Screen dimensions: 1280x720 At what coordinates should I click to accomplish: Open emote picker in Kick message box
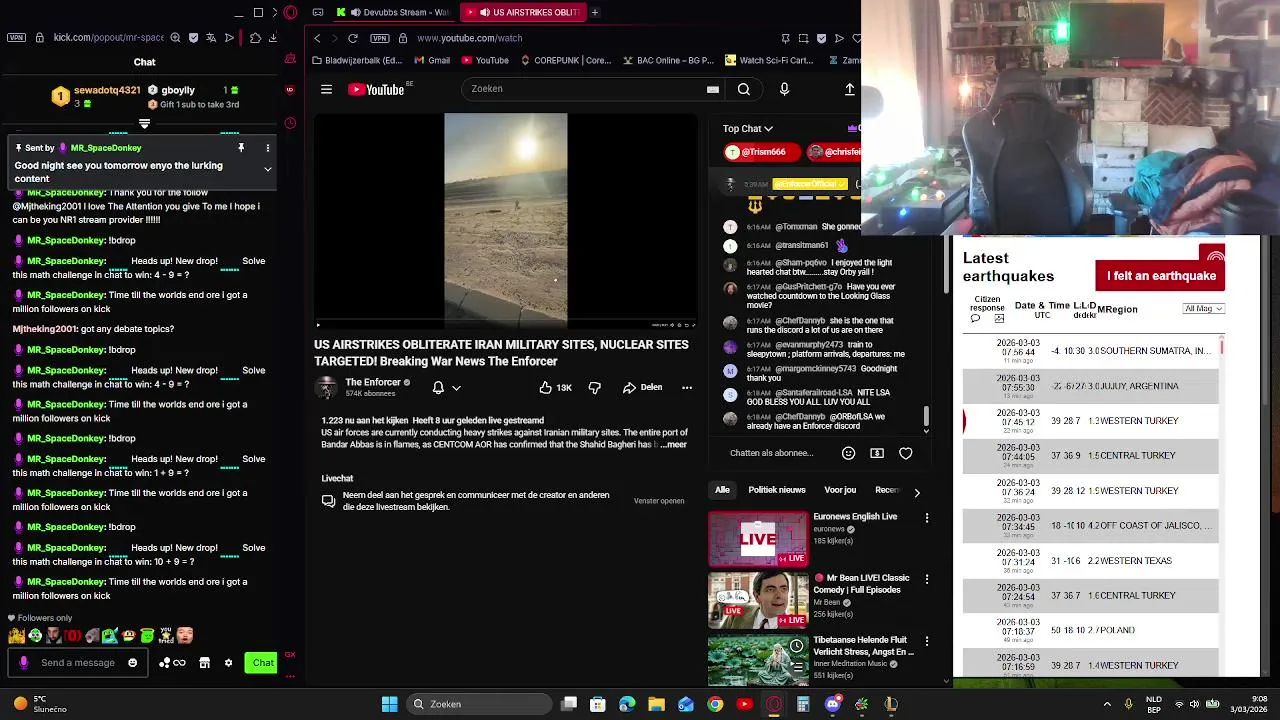pos(132,662)
